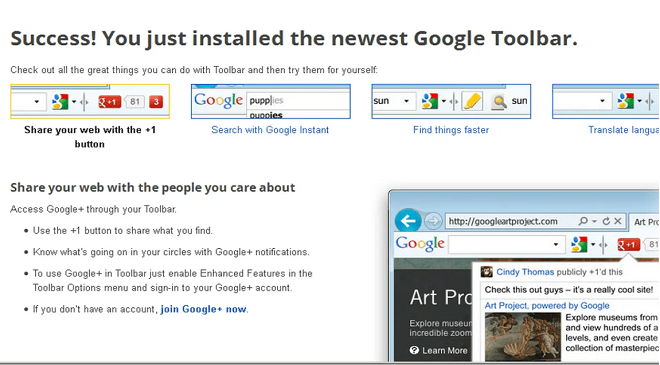The height and width of the screenshot is (365, 660).
Task: Open 'Art Project, powered by Google' link
Action: click(547, 306)
